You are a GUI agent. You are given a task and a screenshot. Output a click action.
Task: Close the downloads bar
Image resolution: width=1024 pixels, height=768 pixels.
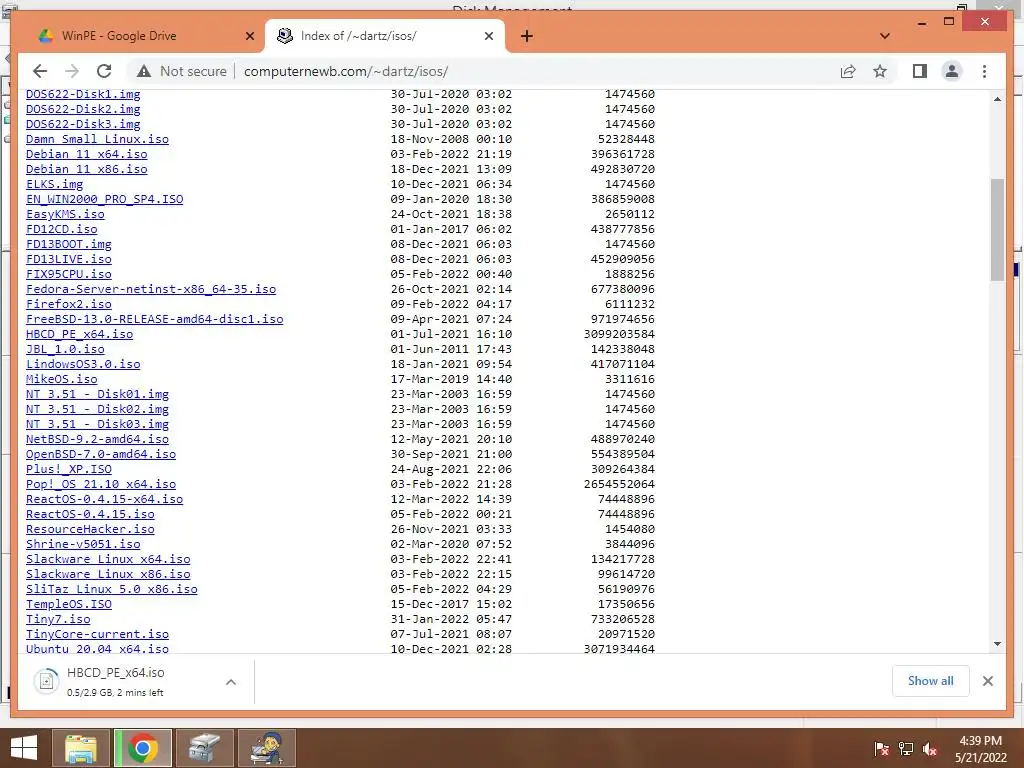point(987,681)
